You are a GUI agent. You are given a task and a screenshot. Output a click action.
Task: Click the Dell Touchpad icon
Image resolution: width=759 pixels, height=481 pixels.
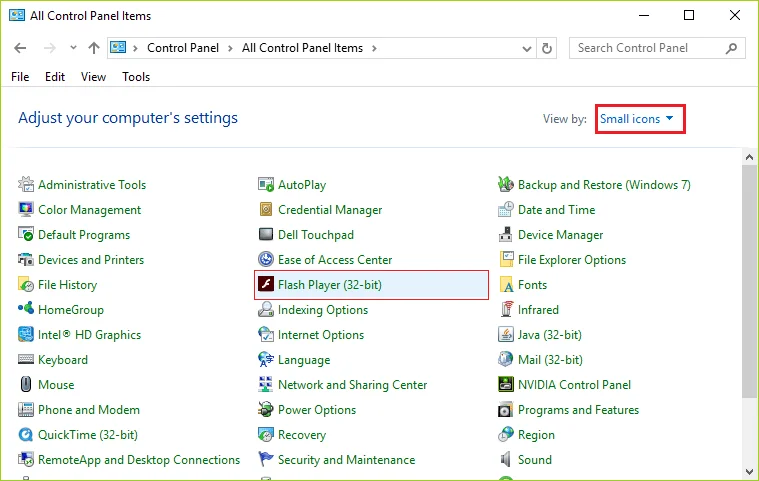click(x=266, y=235)
